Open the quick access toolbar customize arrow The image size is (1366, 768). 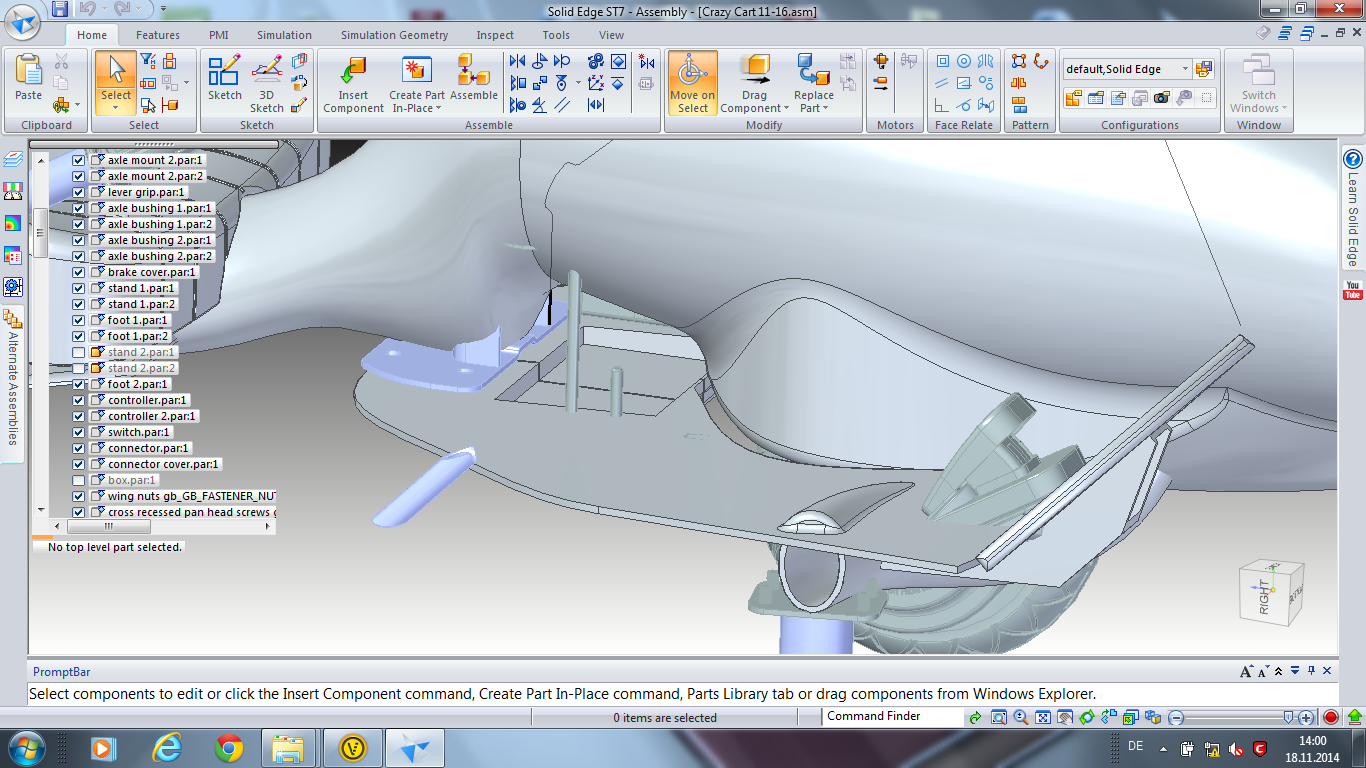pyautogui.click(x=164, y=11)
